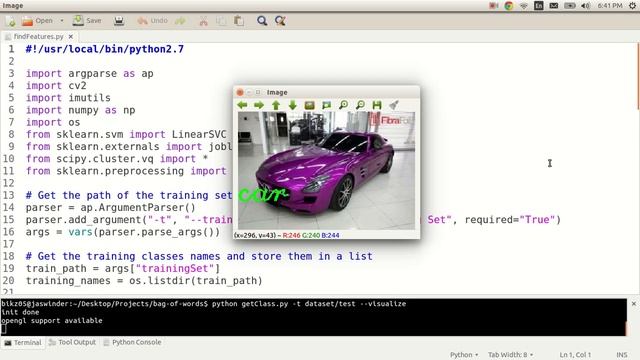The width and height of the screenshot is (640, 360).
Task: Click the pixel coordinates status in Image window
Action: click(286, 235)
